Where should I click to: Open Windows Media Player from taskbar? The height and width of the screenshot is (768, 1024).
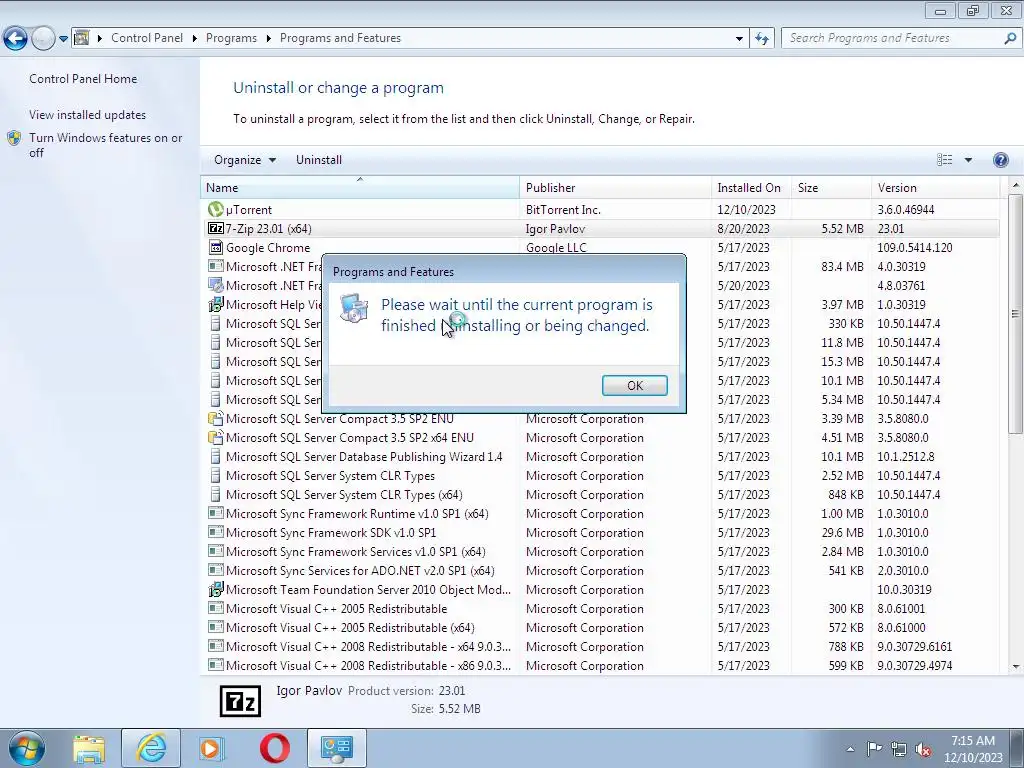pyautogui.click(x=211, y=748)
